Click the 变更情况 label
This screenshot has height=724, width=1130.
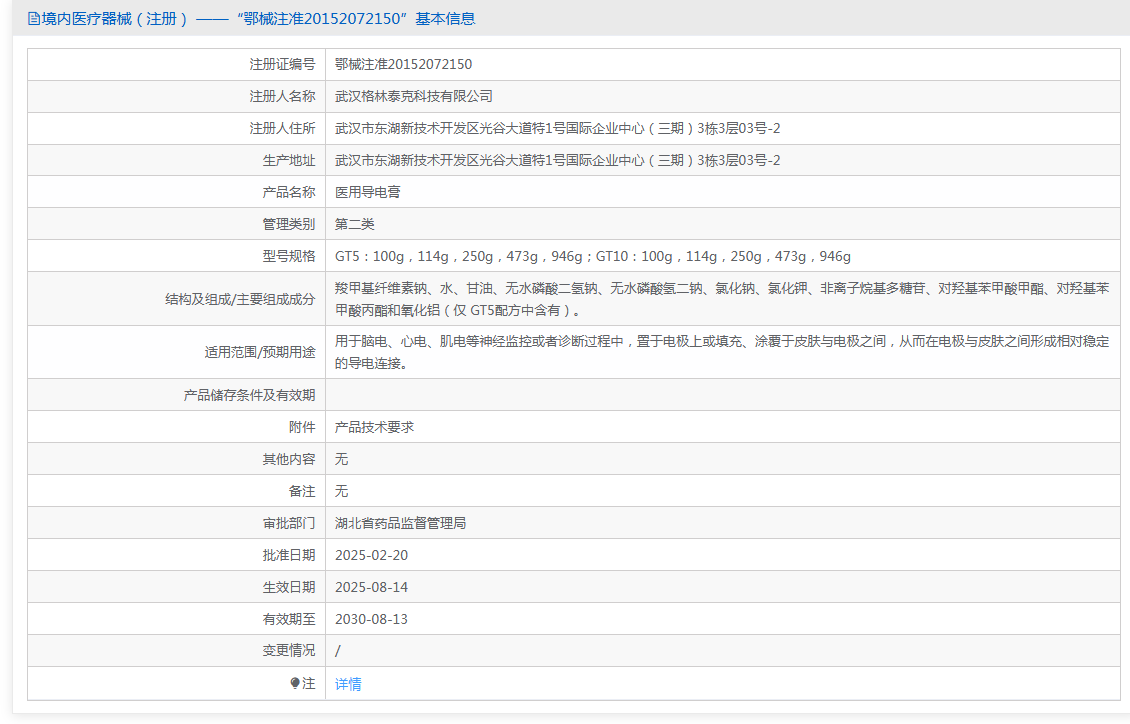[x=289, y=651]
